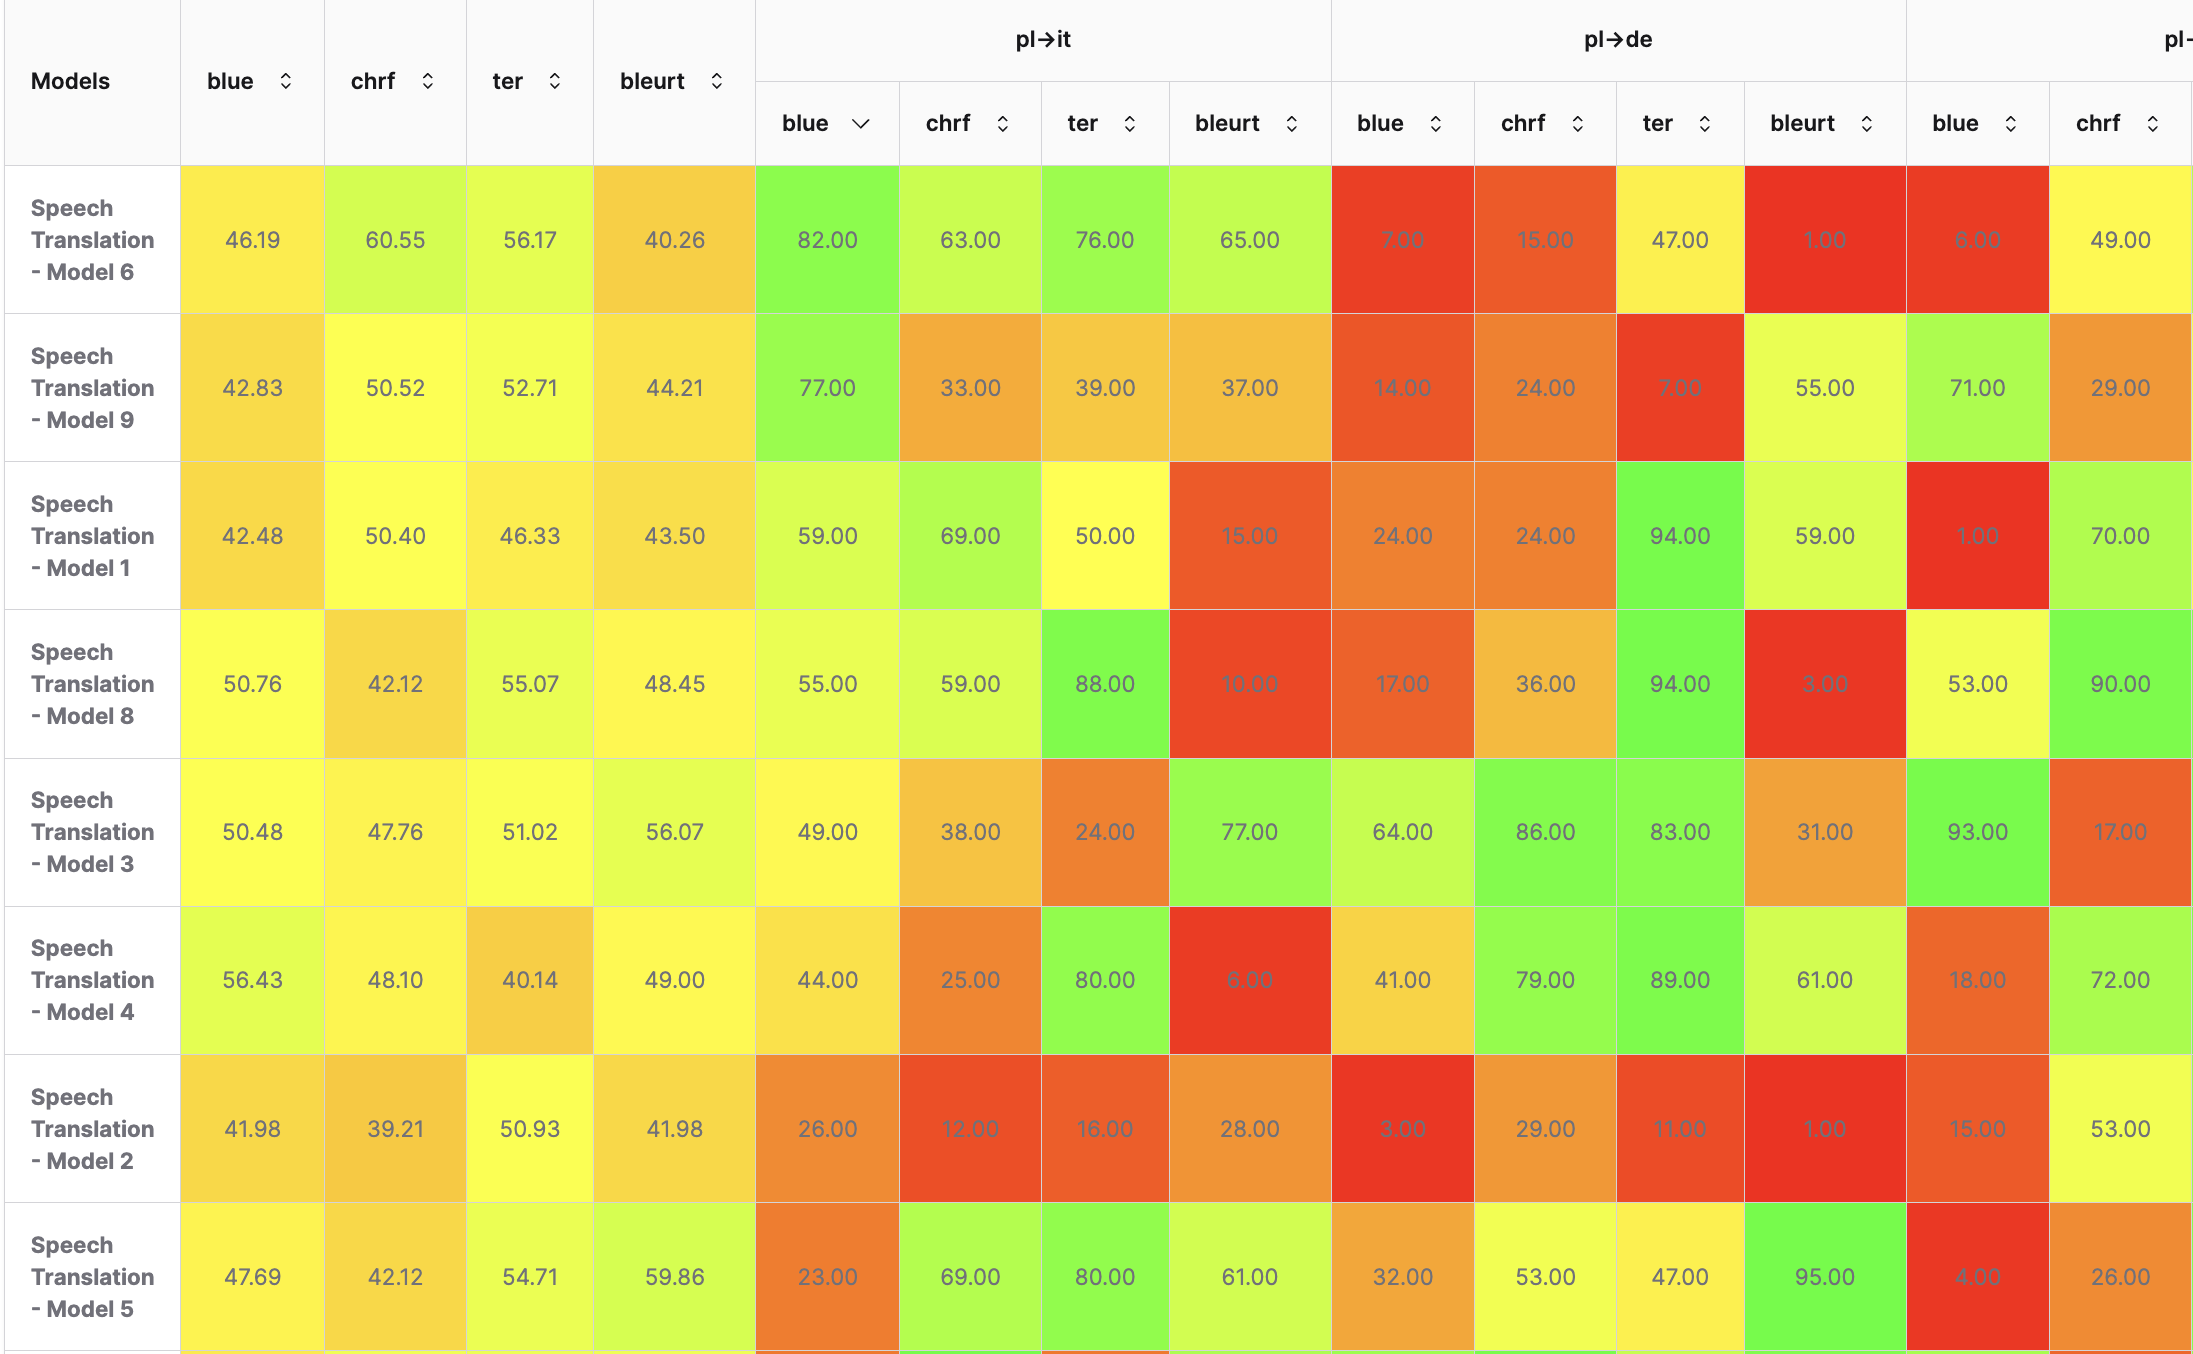
Task: Select the pl→de group header
Action: click(x=1618, y=40)
